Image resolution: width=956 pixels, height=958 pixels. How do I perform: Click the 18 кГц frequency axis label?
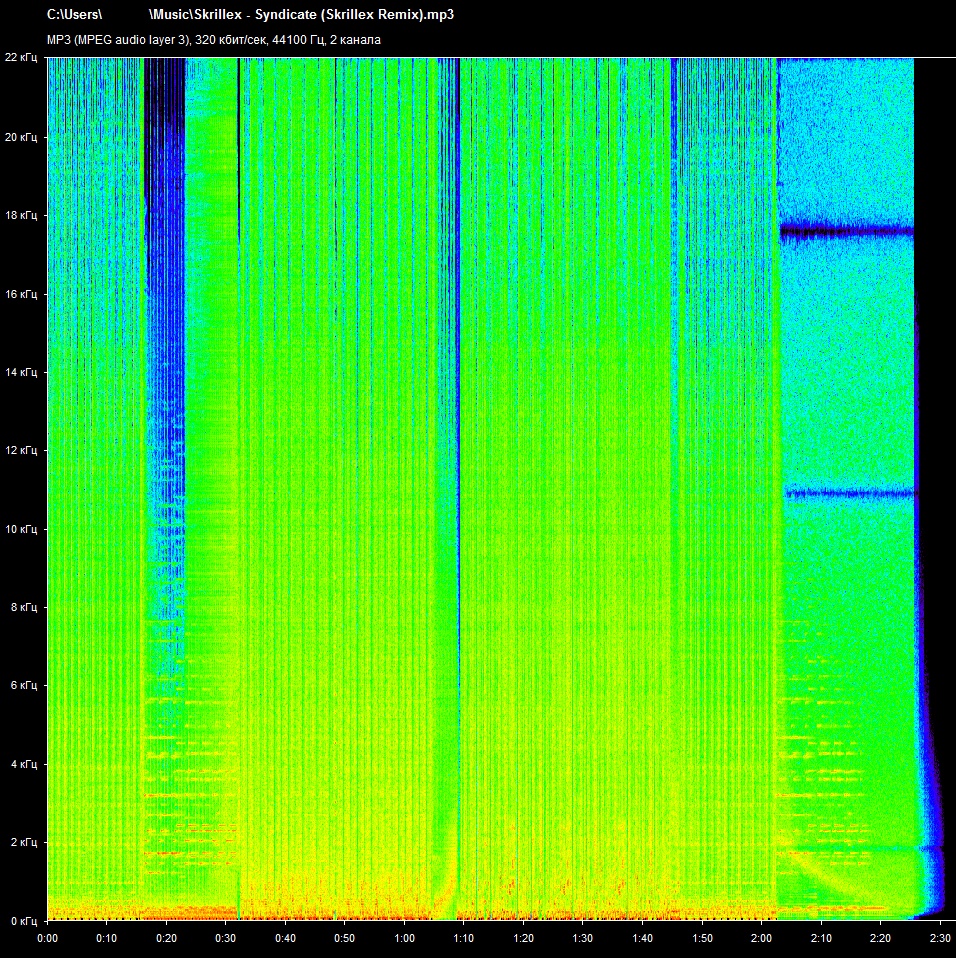pos(21,215)
